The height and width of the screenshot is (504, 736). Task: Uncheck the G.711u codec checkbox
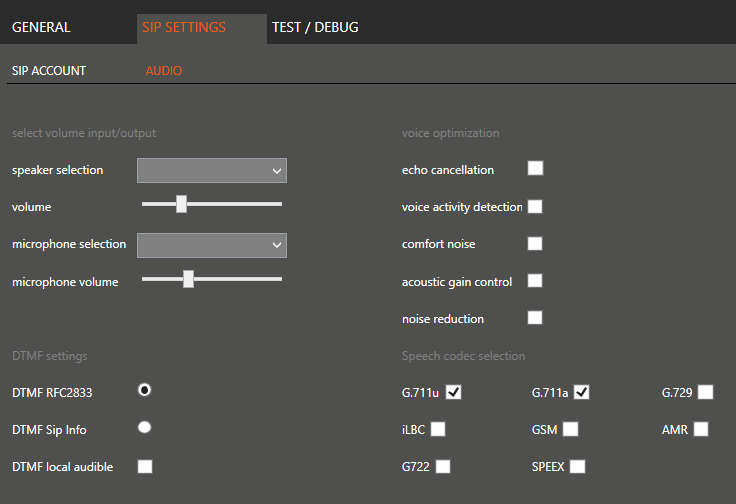point(454,392)
